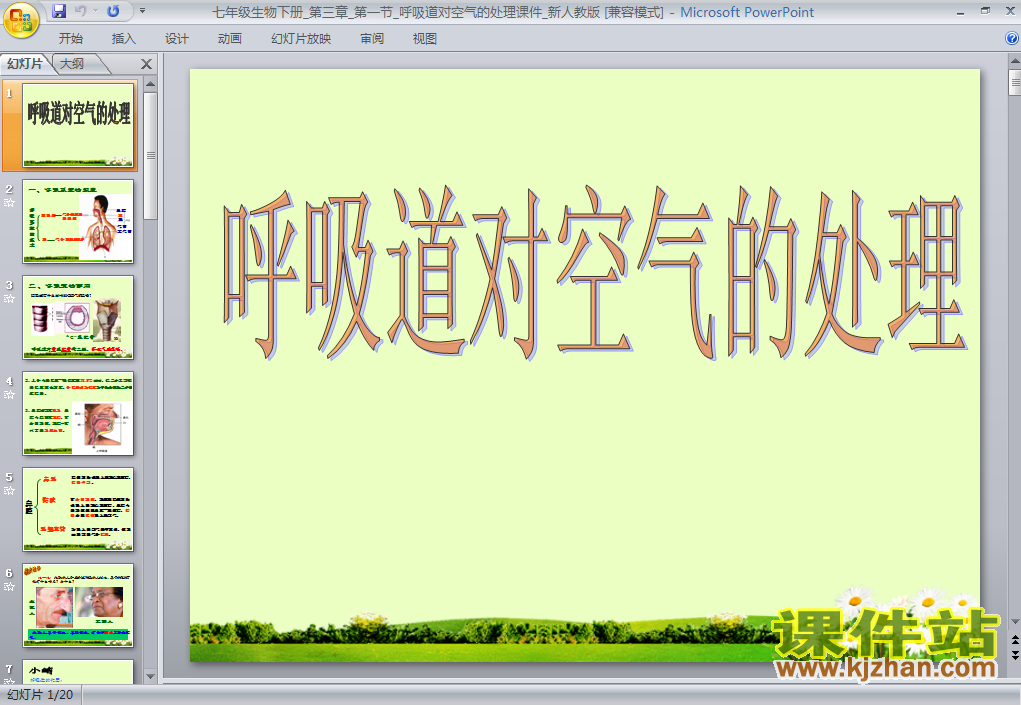
Task: Select the WordArt title 呼吸道对空气的处理
Action: [x=593, y=273]
